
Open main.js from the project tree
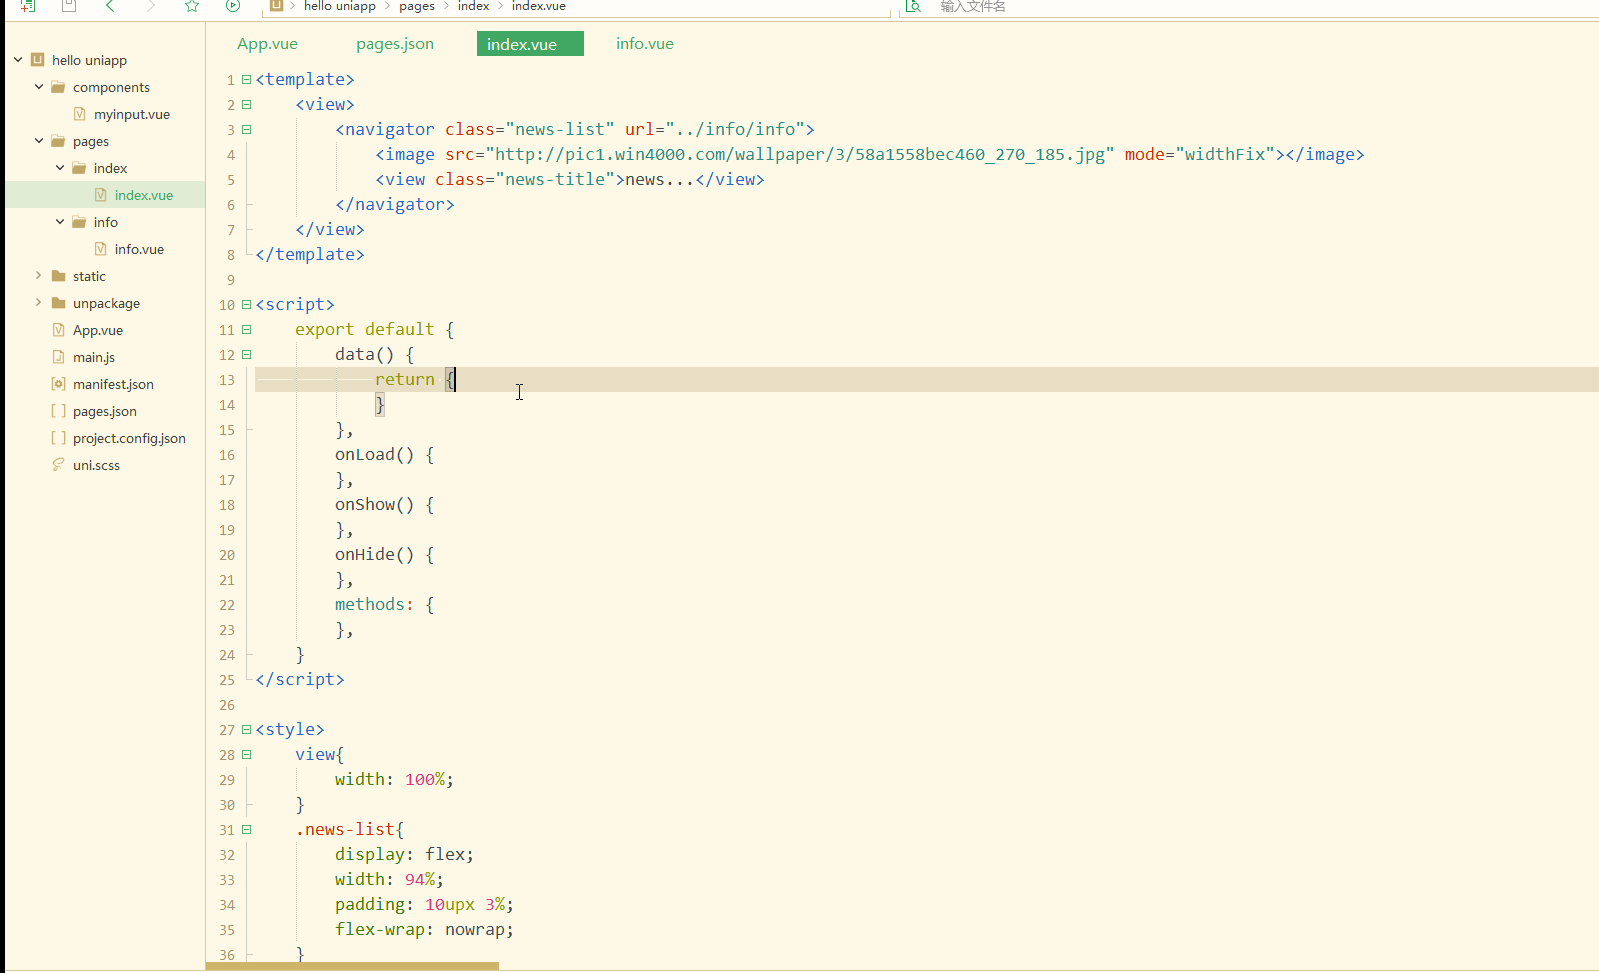click(94, 357)
